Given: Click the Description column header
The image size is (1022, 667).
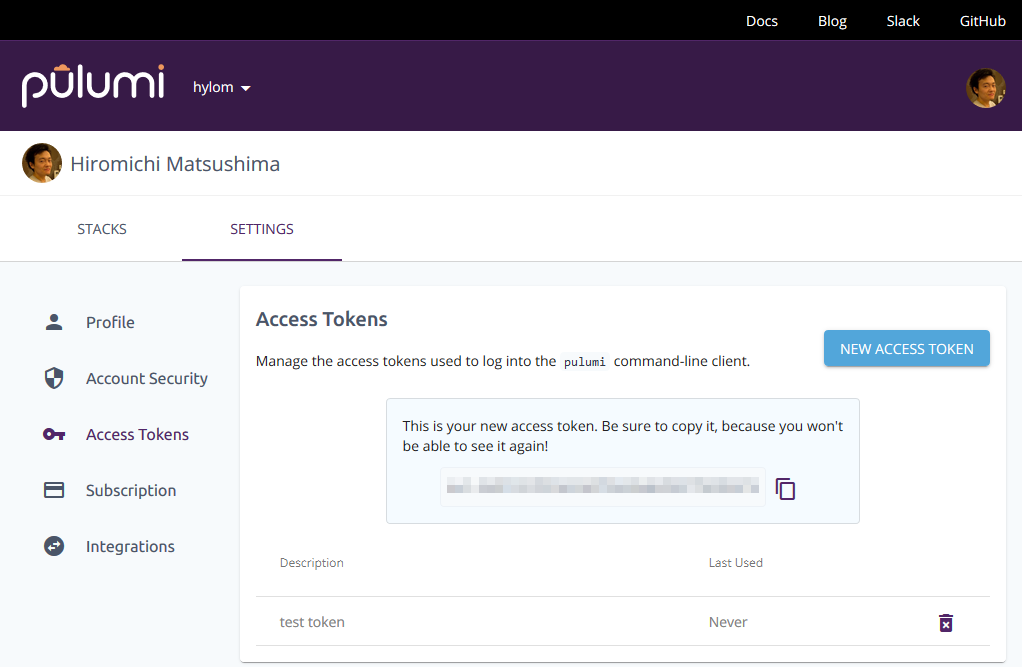Looking at the screenshot, I should 312,563.
